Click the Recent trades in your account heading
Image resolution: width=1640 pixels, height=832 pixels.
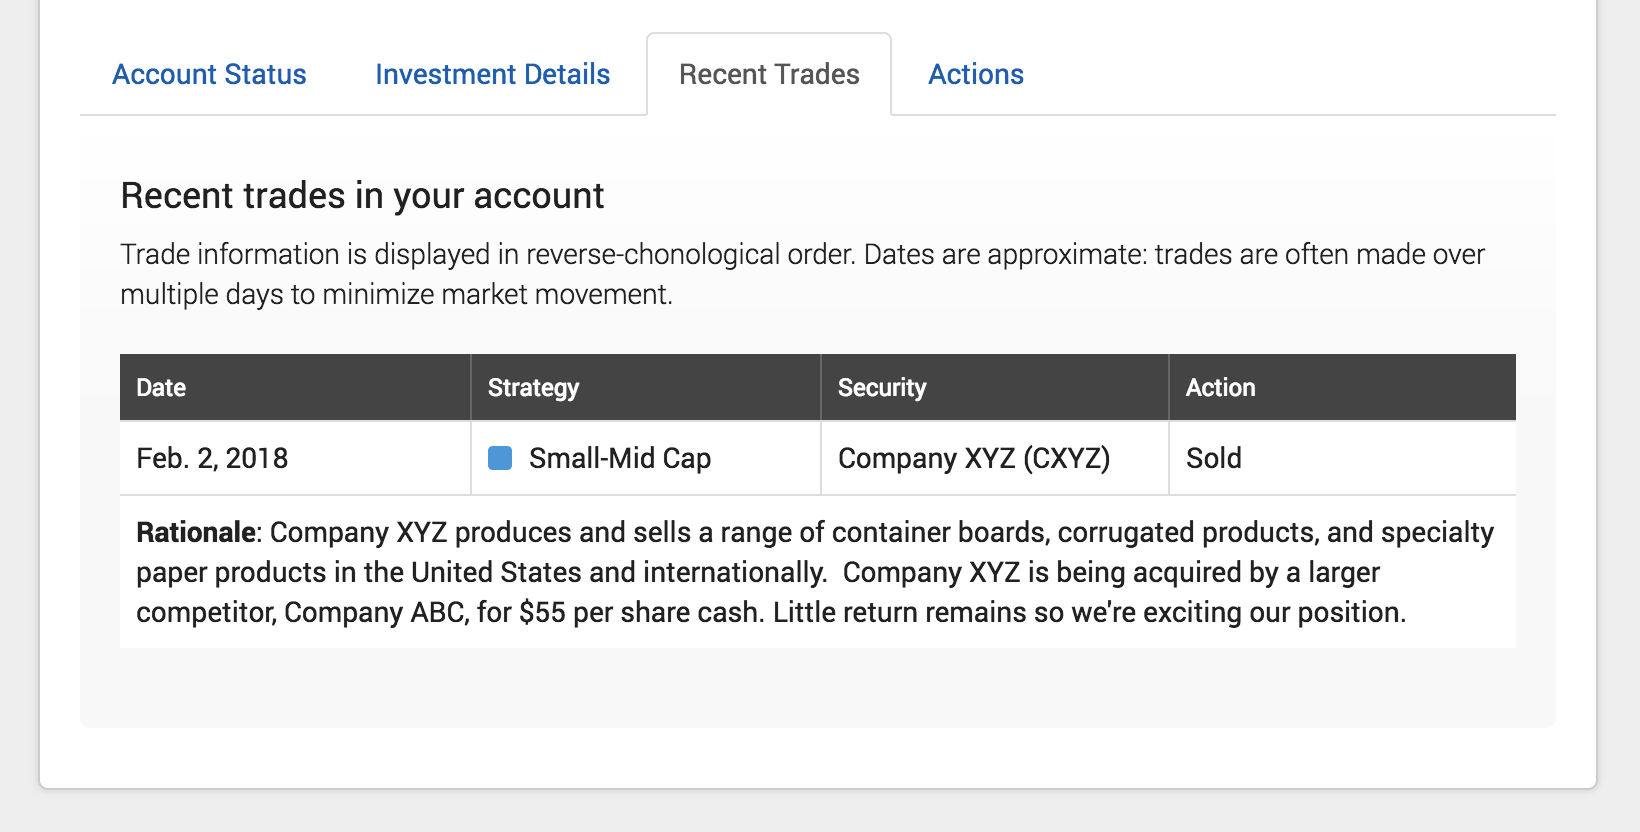362,196
